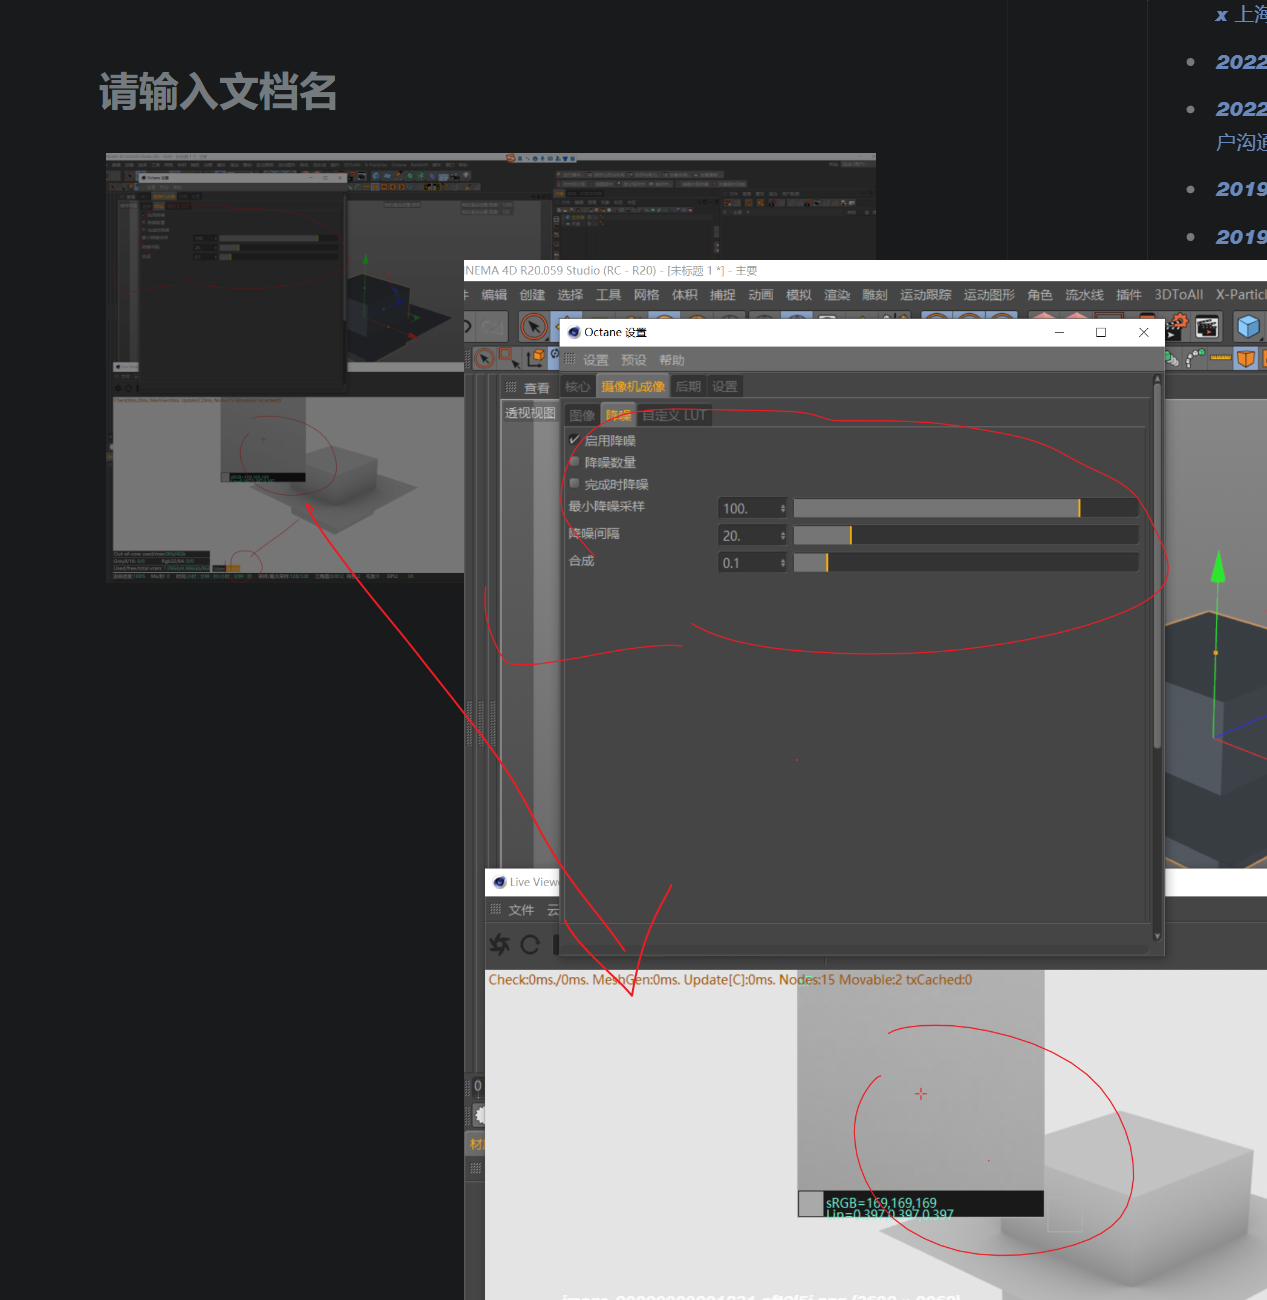Click the stepper arrows of 合成
This screenshot has height=1300, width=1267.
point(783,563)
